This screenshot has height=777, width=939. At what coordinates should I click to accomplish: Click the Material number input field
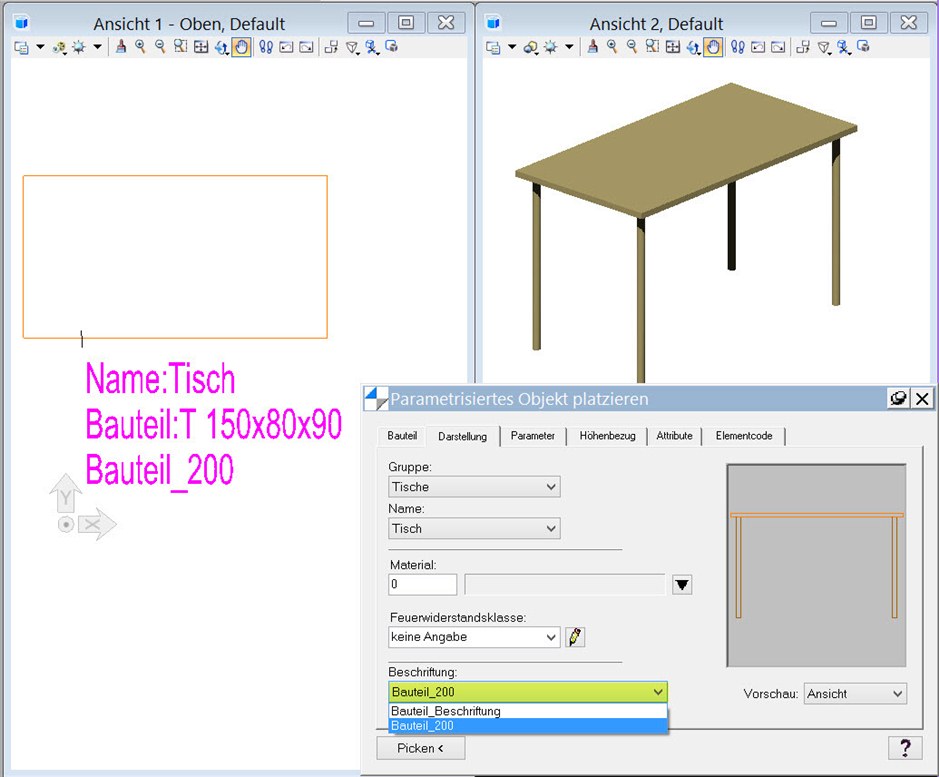422,584
